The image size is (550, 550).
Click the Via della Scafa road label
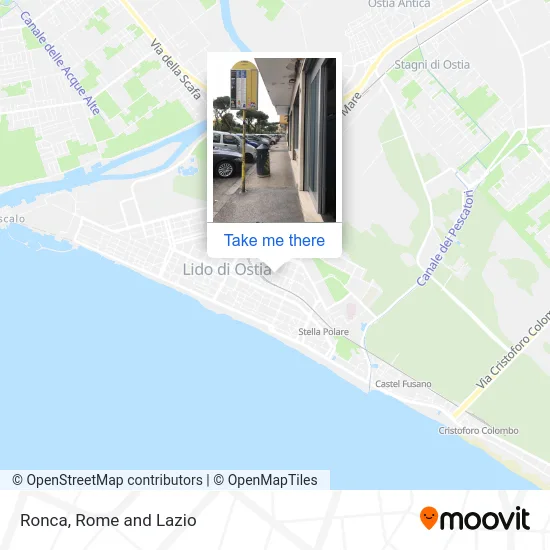pos(176,69)
